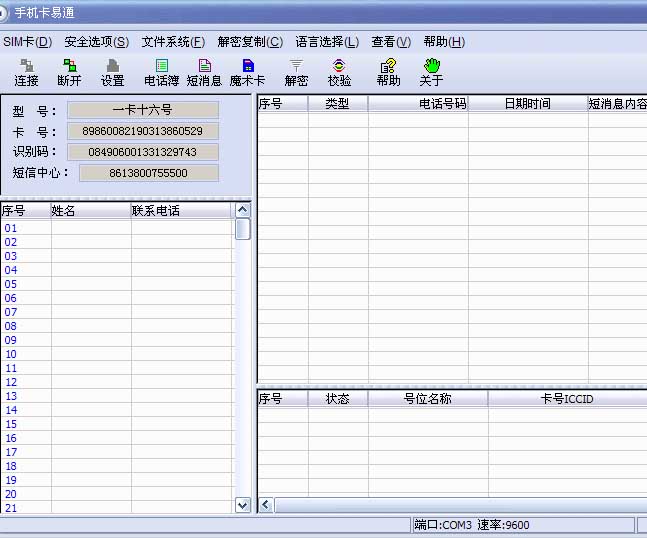
Task: Click the phonebook scroll up arrow
Action: click(243, 210)
